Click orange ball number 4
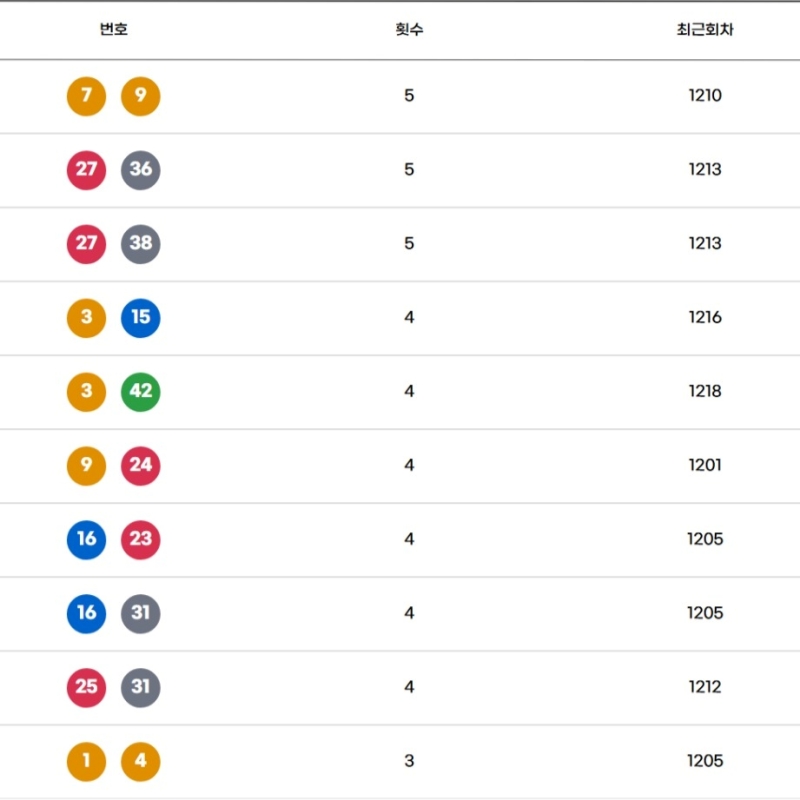800x800 pixels. [140, 762]
